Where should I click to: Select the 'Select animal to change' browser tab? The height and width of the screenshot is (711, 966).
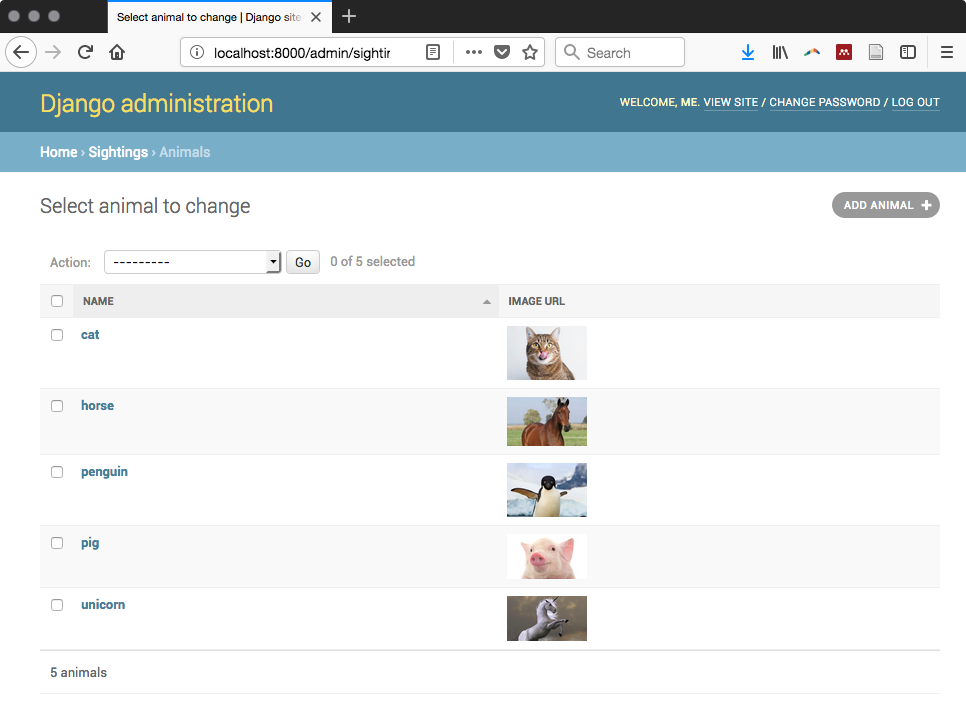point(220,17)
